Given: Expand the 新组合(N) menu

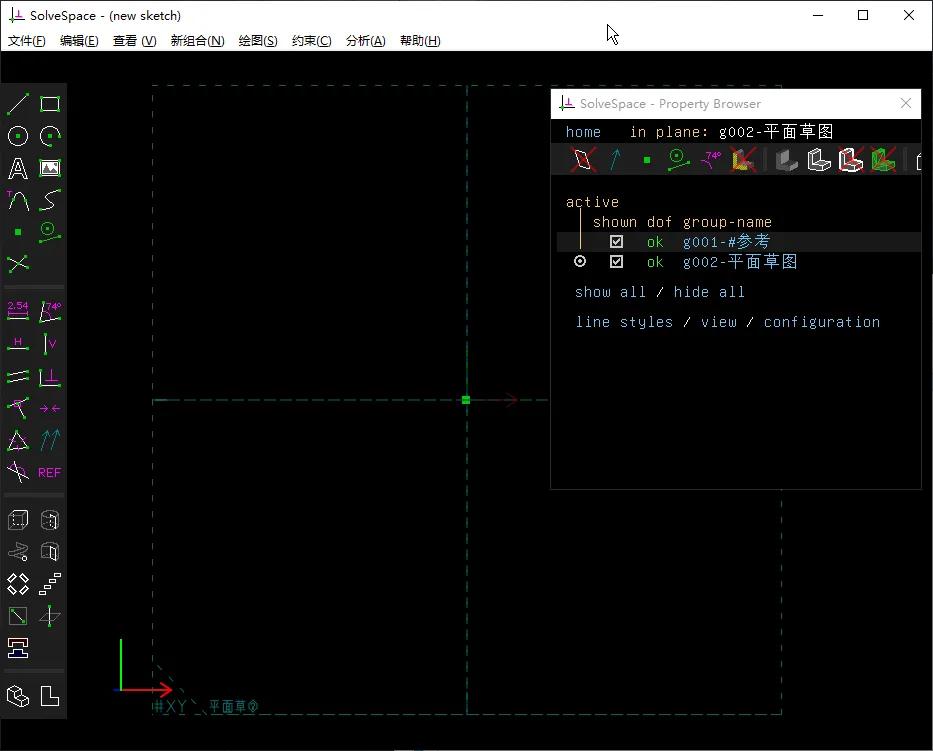Looking at the screenshot, I should (197, 41).
